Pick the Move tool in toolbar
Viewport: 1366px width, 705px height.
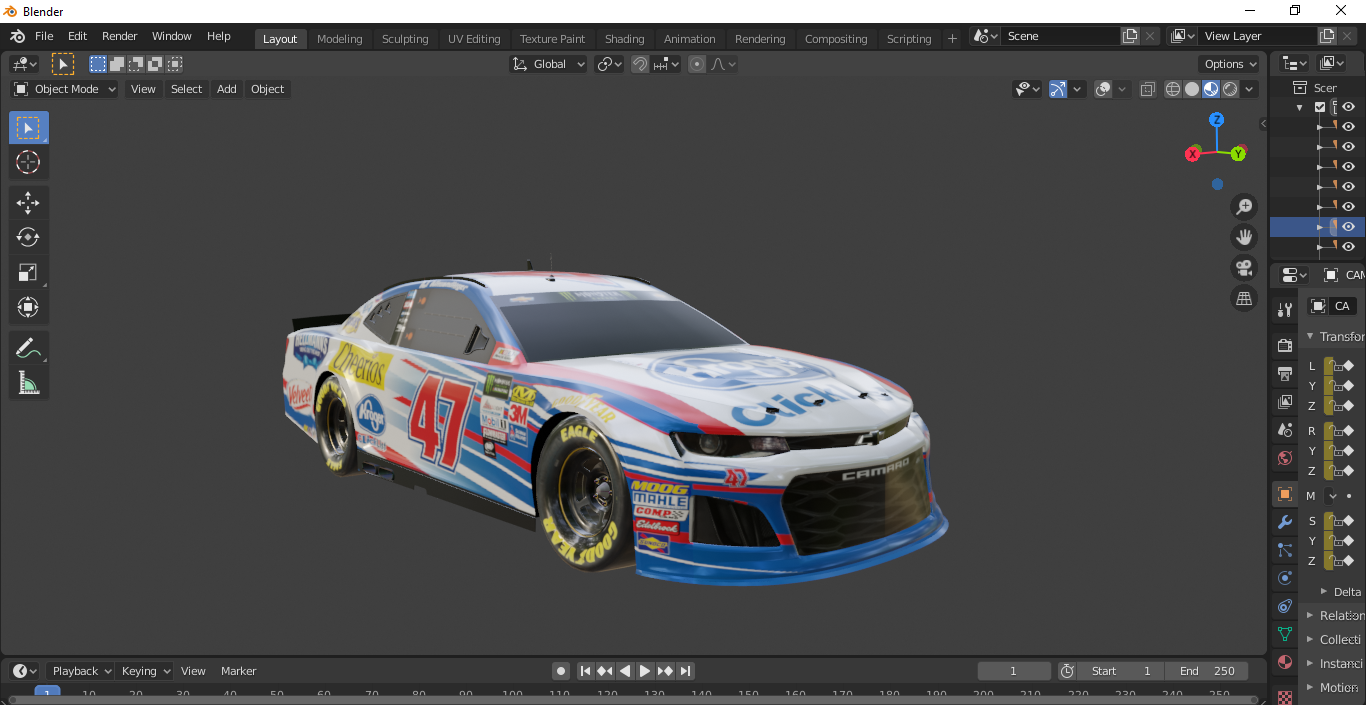(x=28, y=203)
